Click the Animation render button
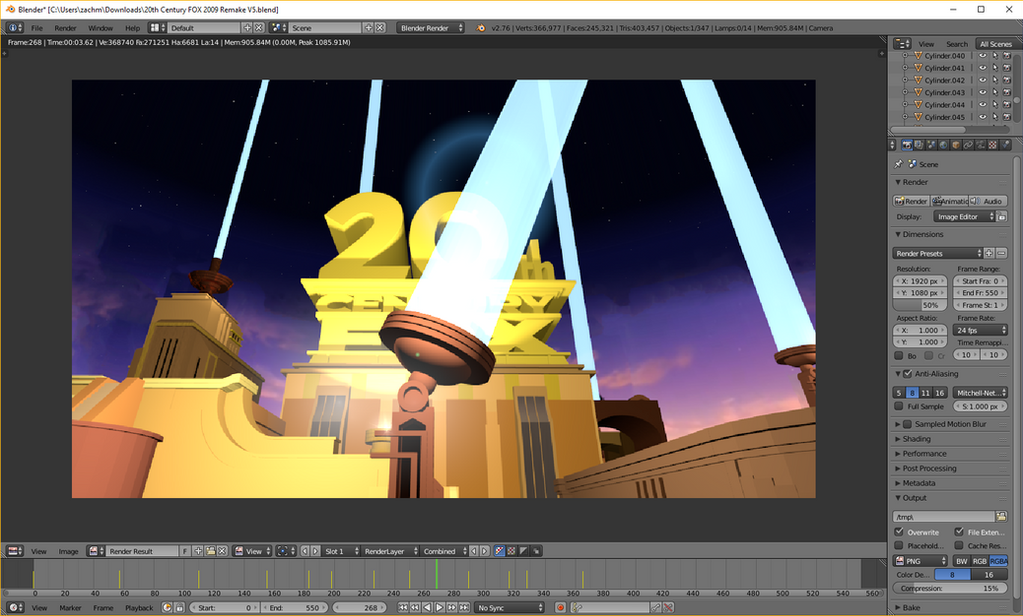Screen dimensions: 1023x616 tap(949, 201)
